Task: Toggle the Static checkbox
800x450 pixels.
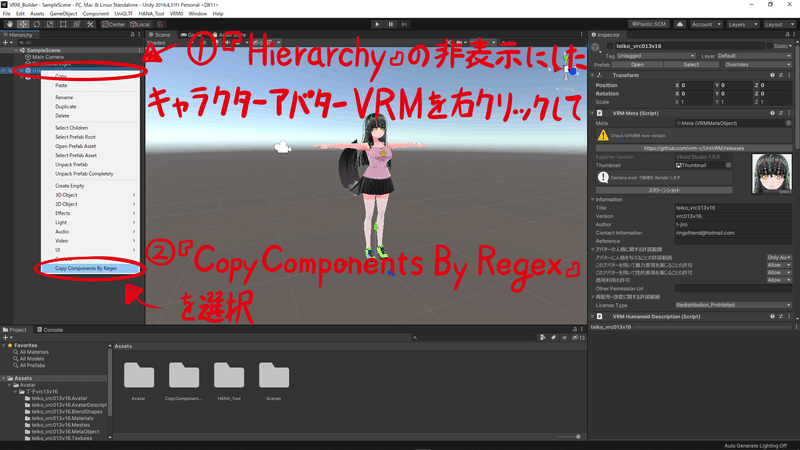Action: [770, 46]
